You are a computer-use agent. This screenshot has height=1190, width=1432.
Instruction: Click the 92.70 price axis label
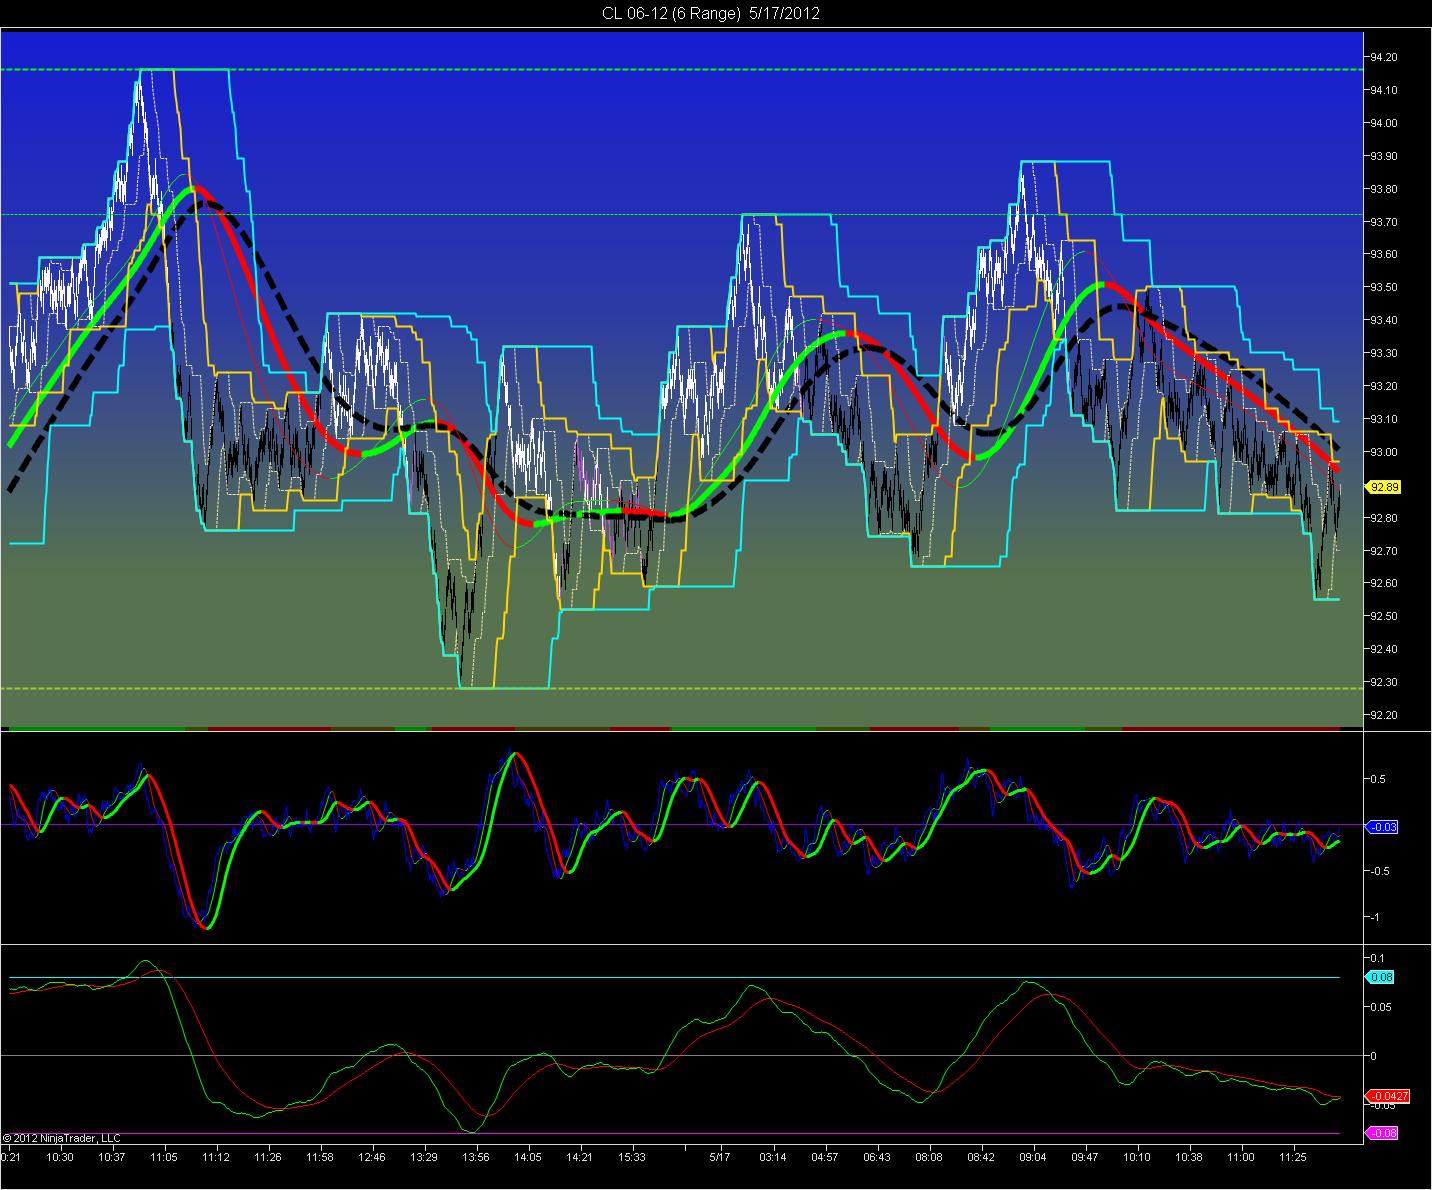[1384, 551]
